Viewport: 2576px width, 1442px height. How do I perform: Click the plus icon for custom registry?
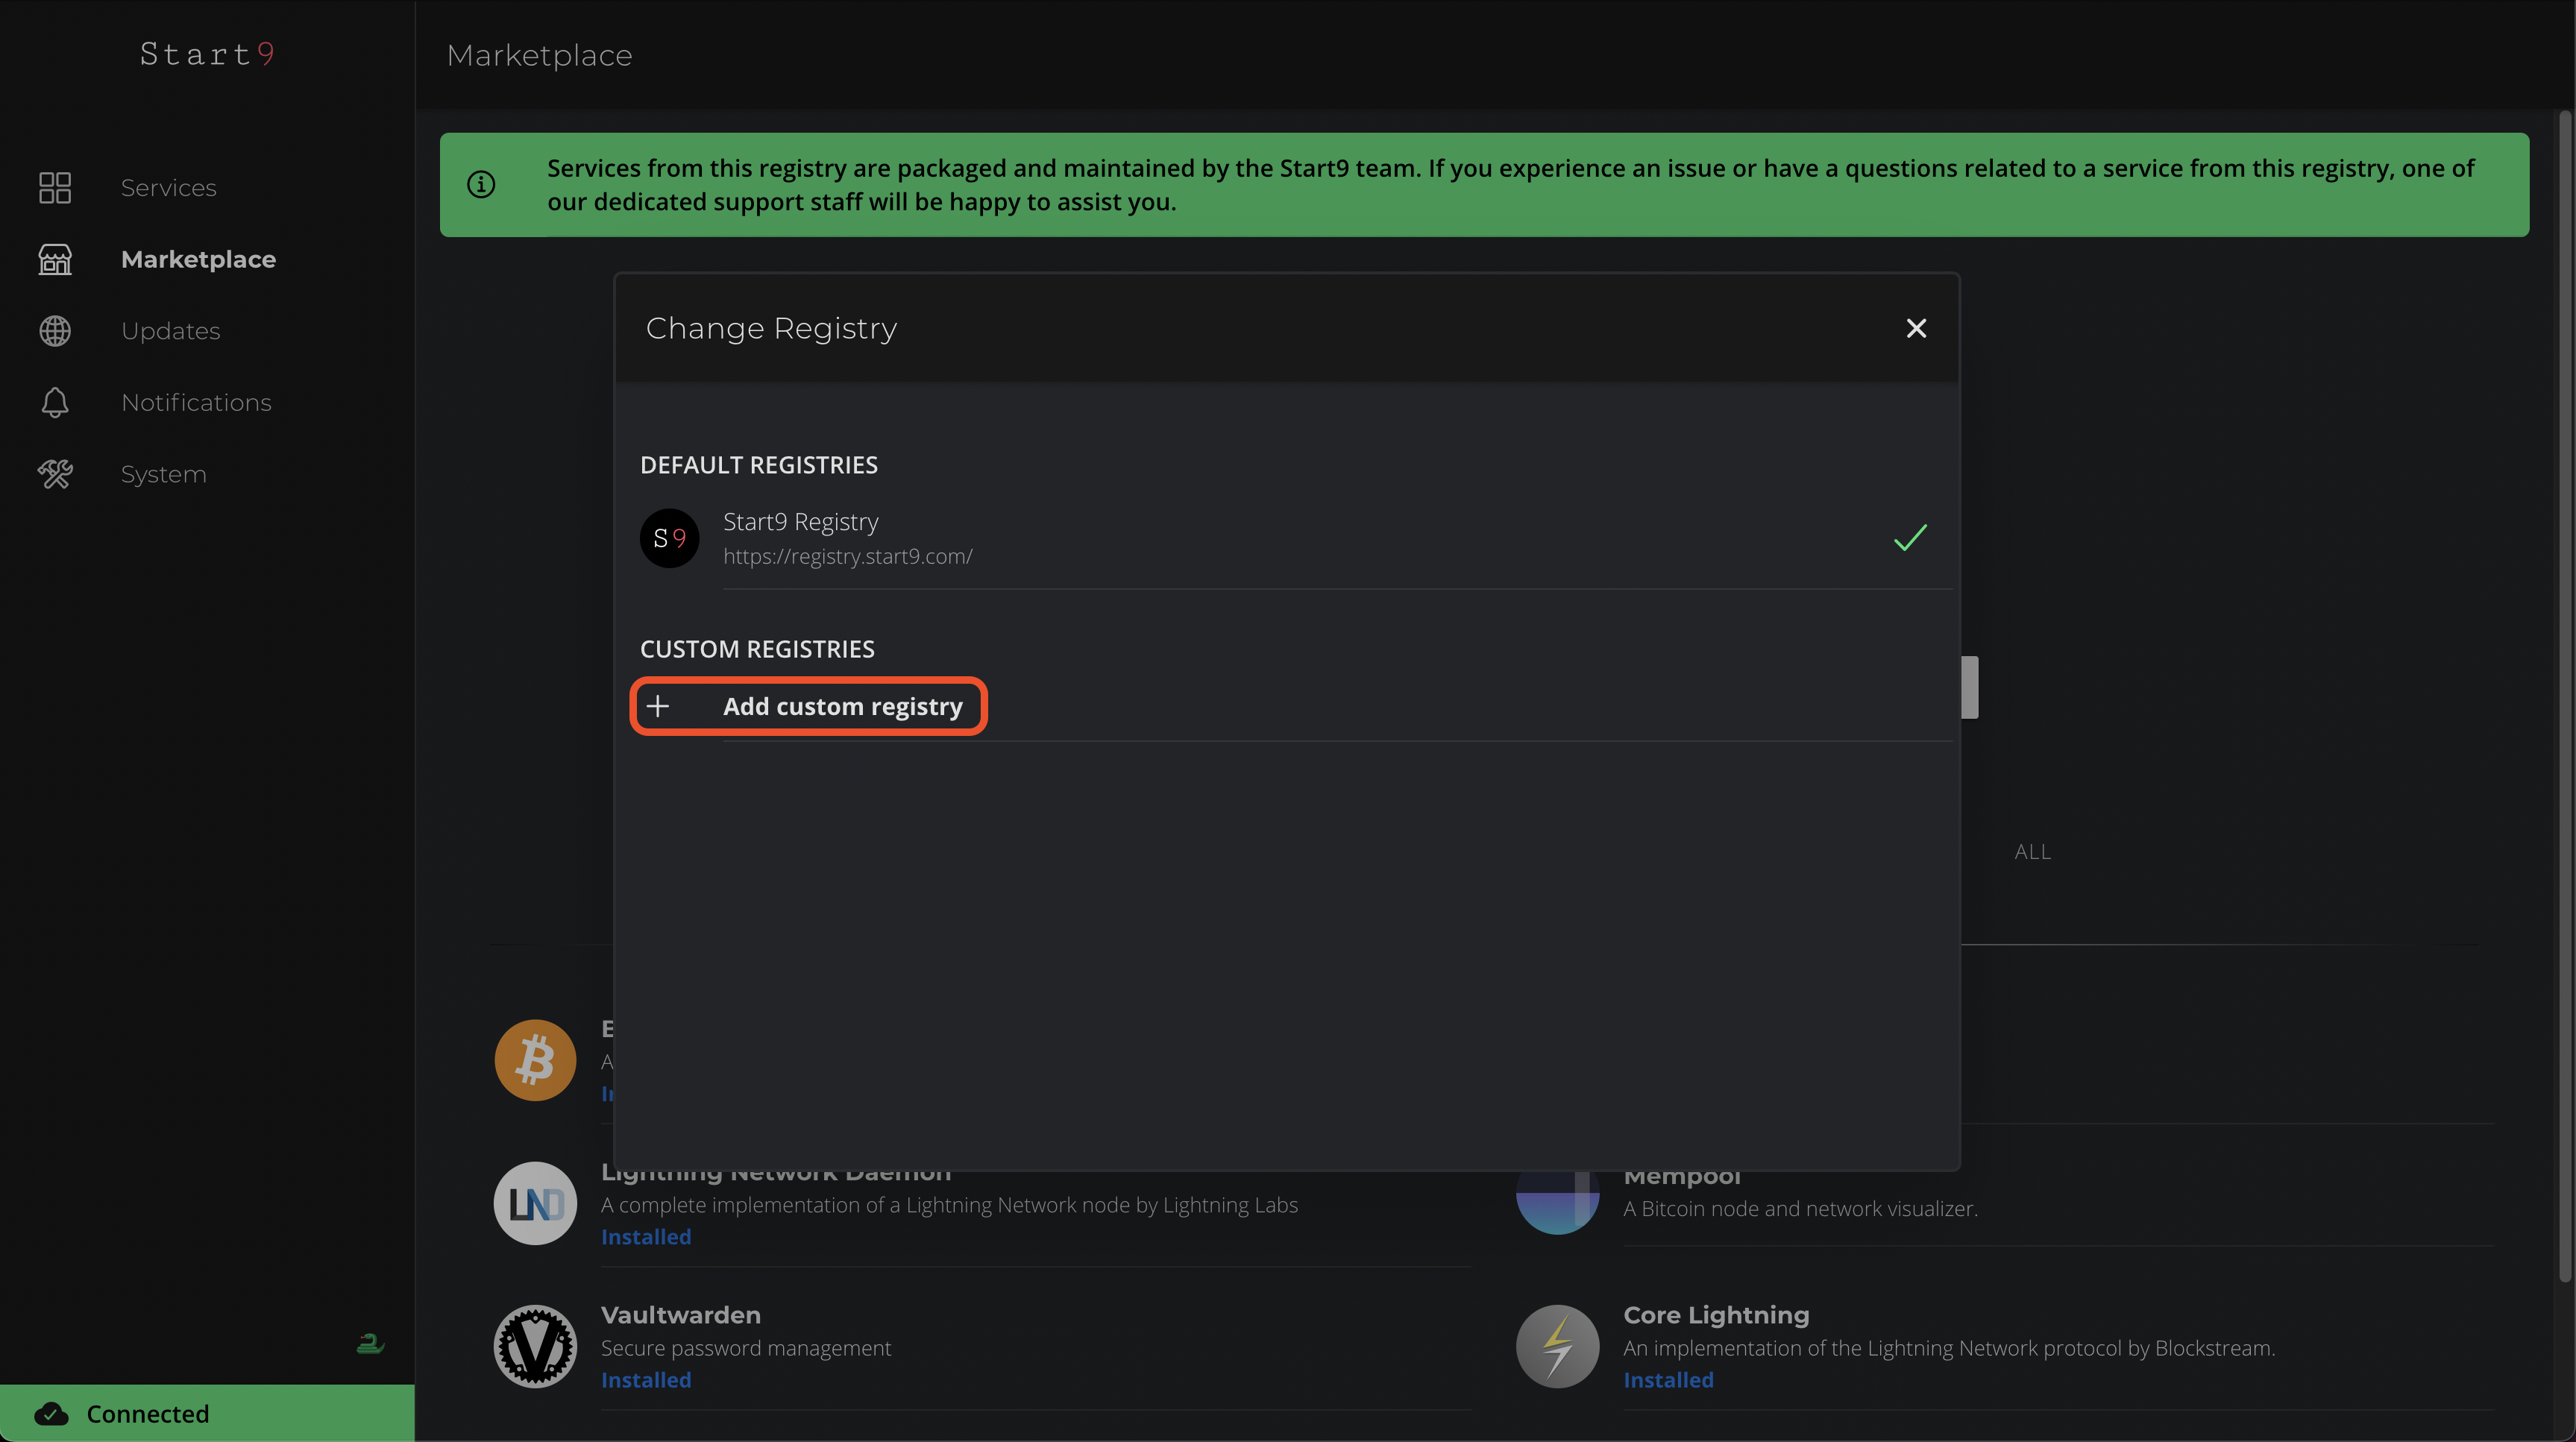click(x=657, y=707)
